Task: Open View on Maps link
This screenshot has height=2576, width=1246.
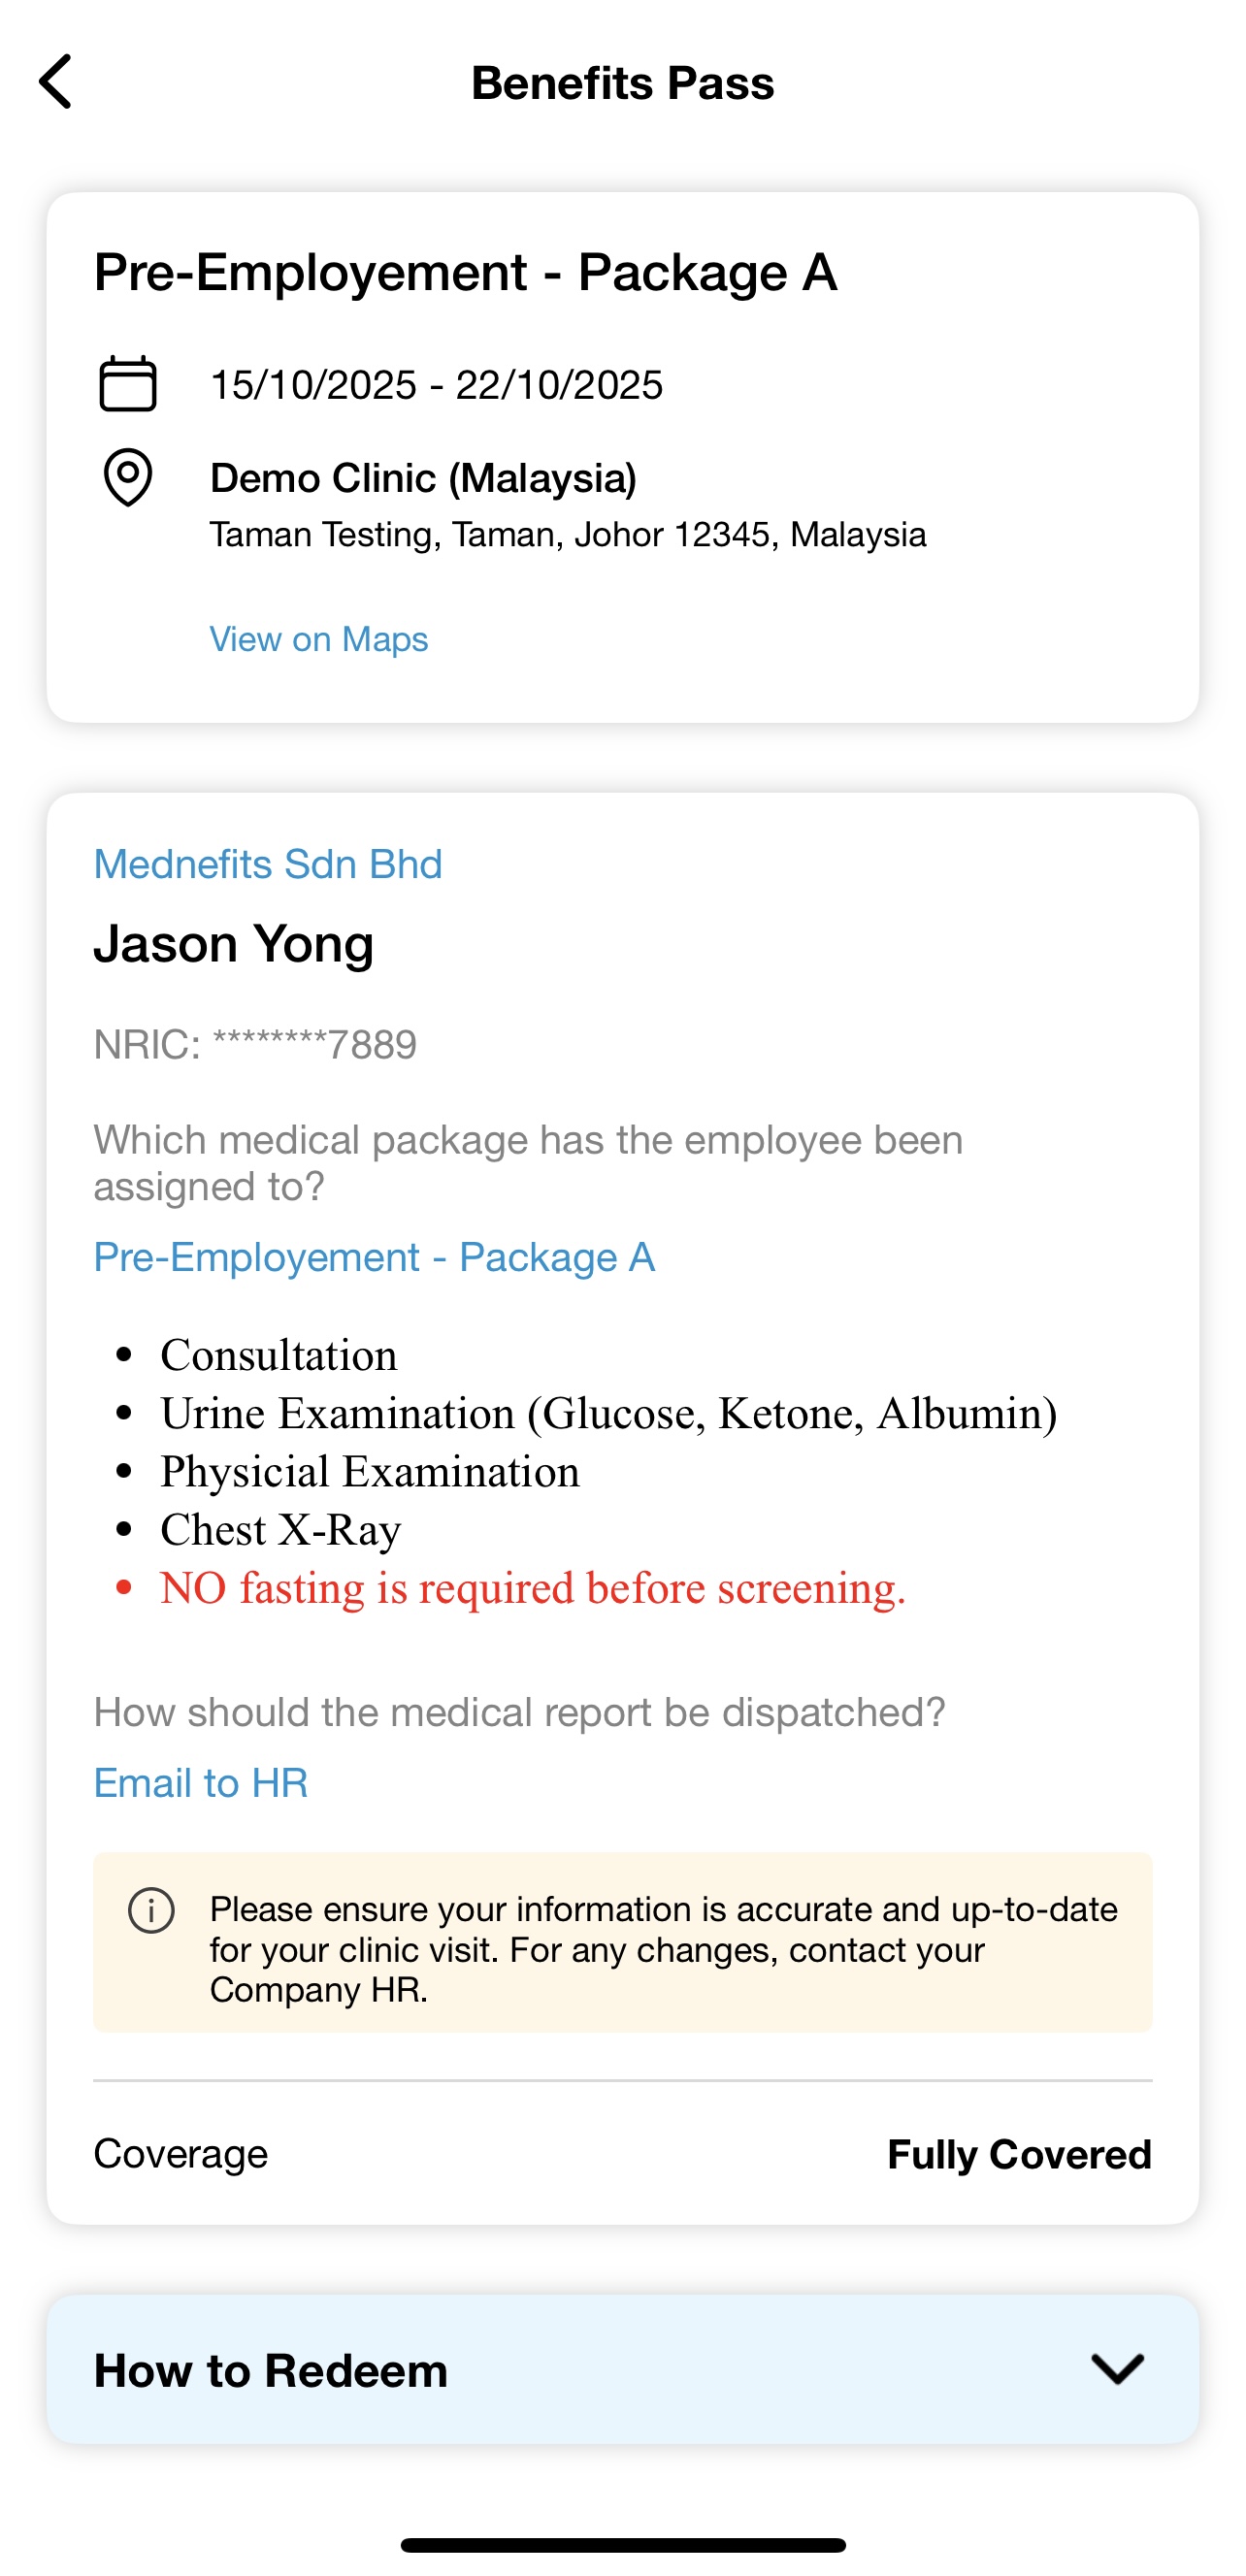Action: 318,639
